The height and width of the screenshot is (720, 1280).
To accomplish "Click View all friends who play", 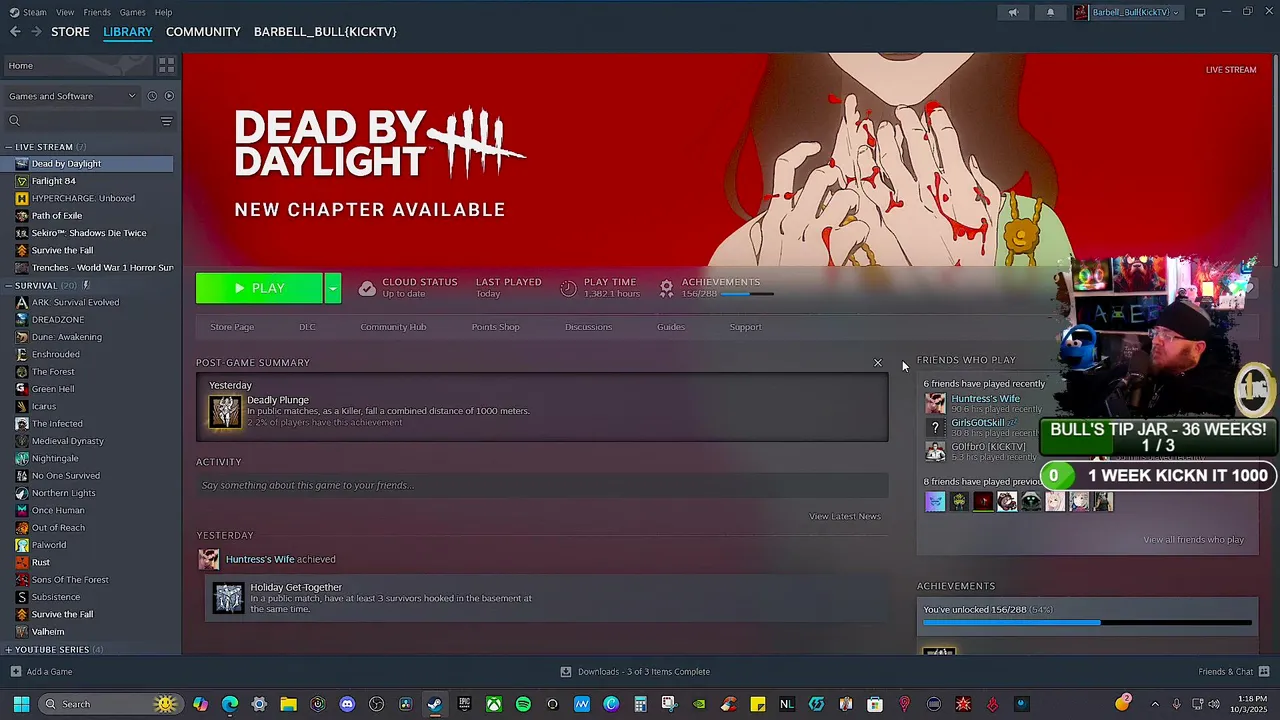I will pyautogui.click(x=1193, y=540).
